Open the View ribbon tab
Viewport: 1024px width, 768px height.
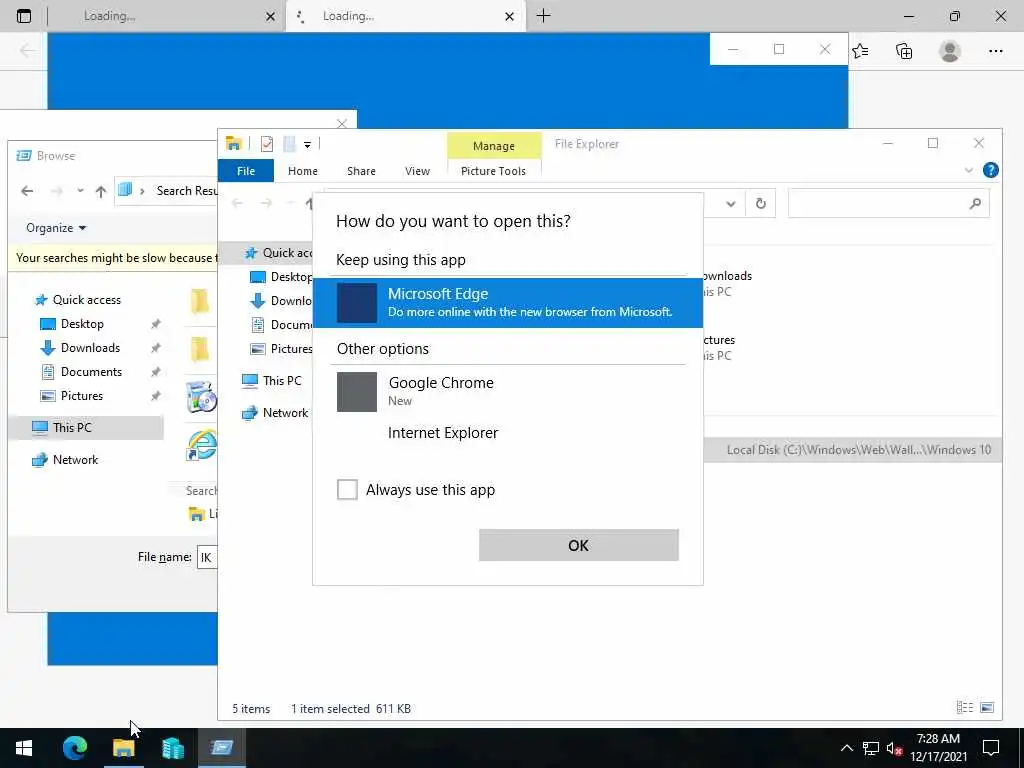pos(417,171)
